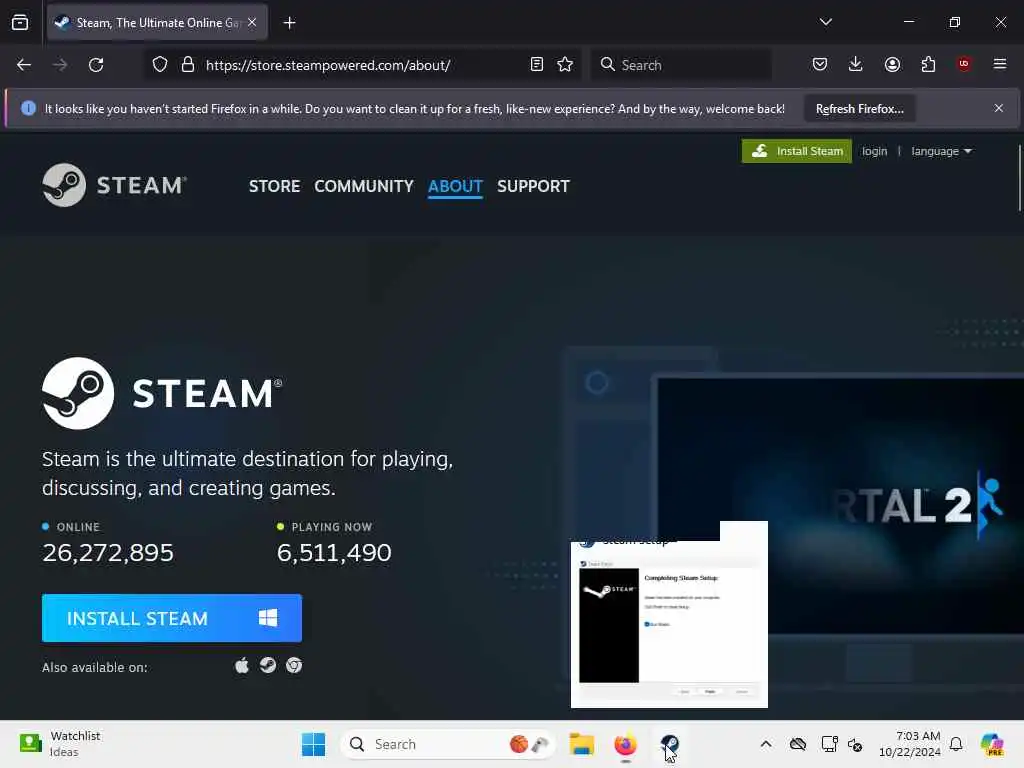The height and width of the screenshot is (768, 1024).
Task: Open the downloads panel
Action: pos(856,64)
